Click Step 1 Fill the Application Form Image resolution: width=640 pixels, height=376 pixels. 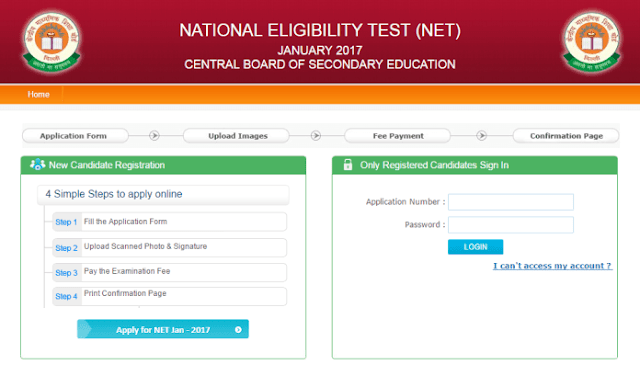click(169, 222)
